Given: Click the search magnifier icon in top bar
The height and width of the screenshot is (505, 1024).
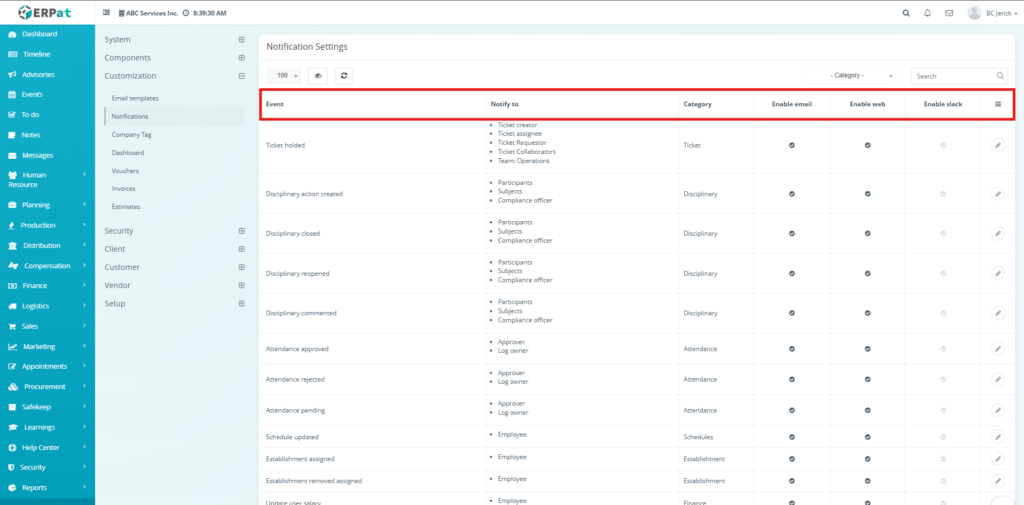Looking at the screenshot, I should [906, 13].
